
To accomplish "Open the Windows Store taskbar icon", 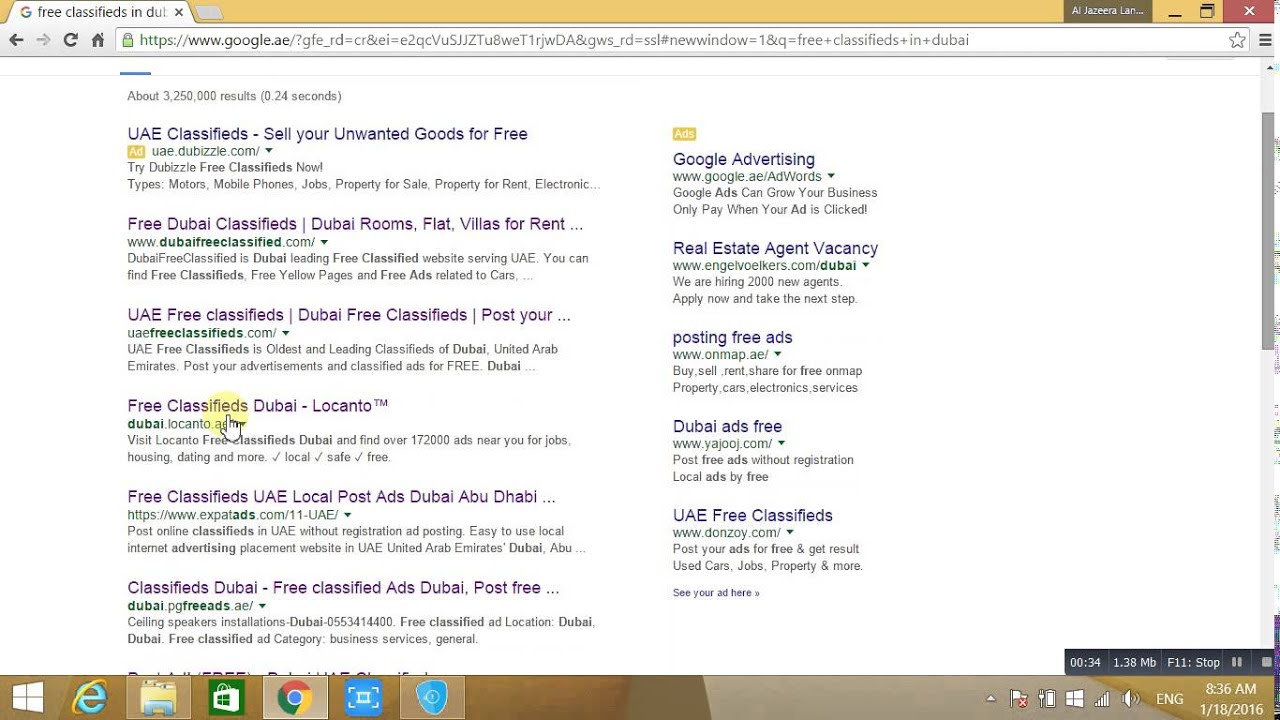I will pyautogui.click(x=226, y=697).
